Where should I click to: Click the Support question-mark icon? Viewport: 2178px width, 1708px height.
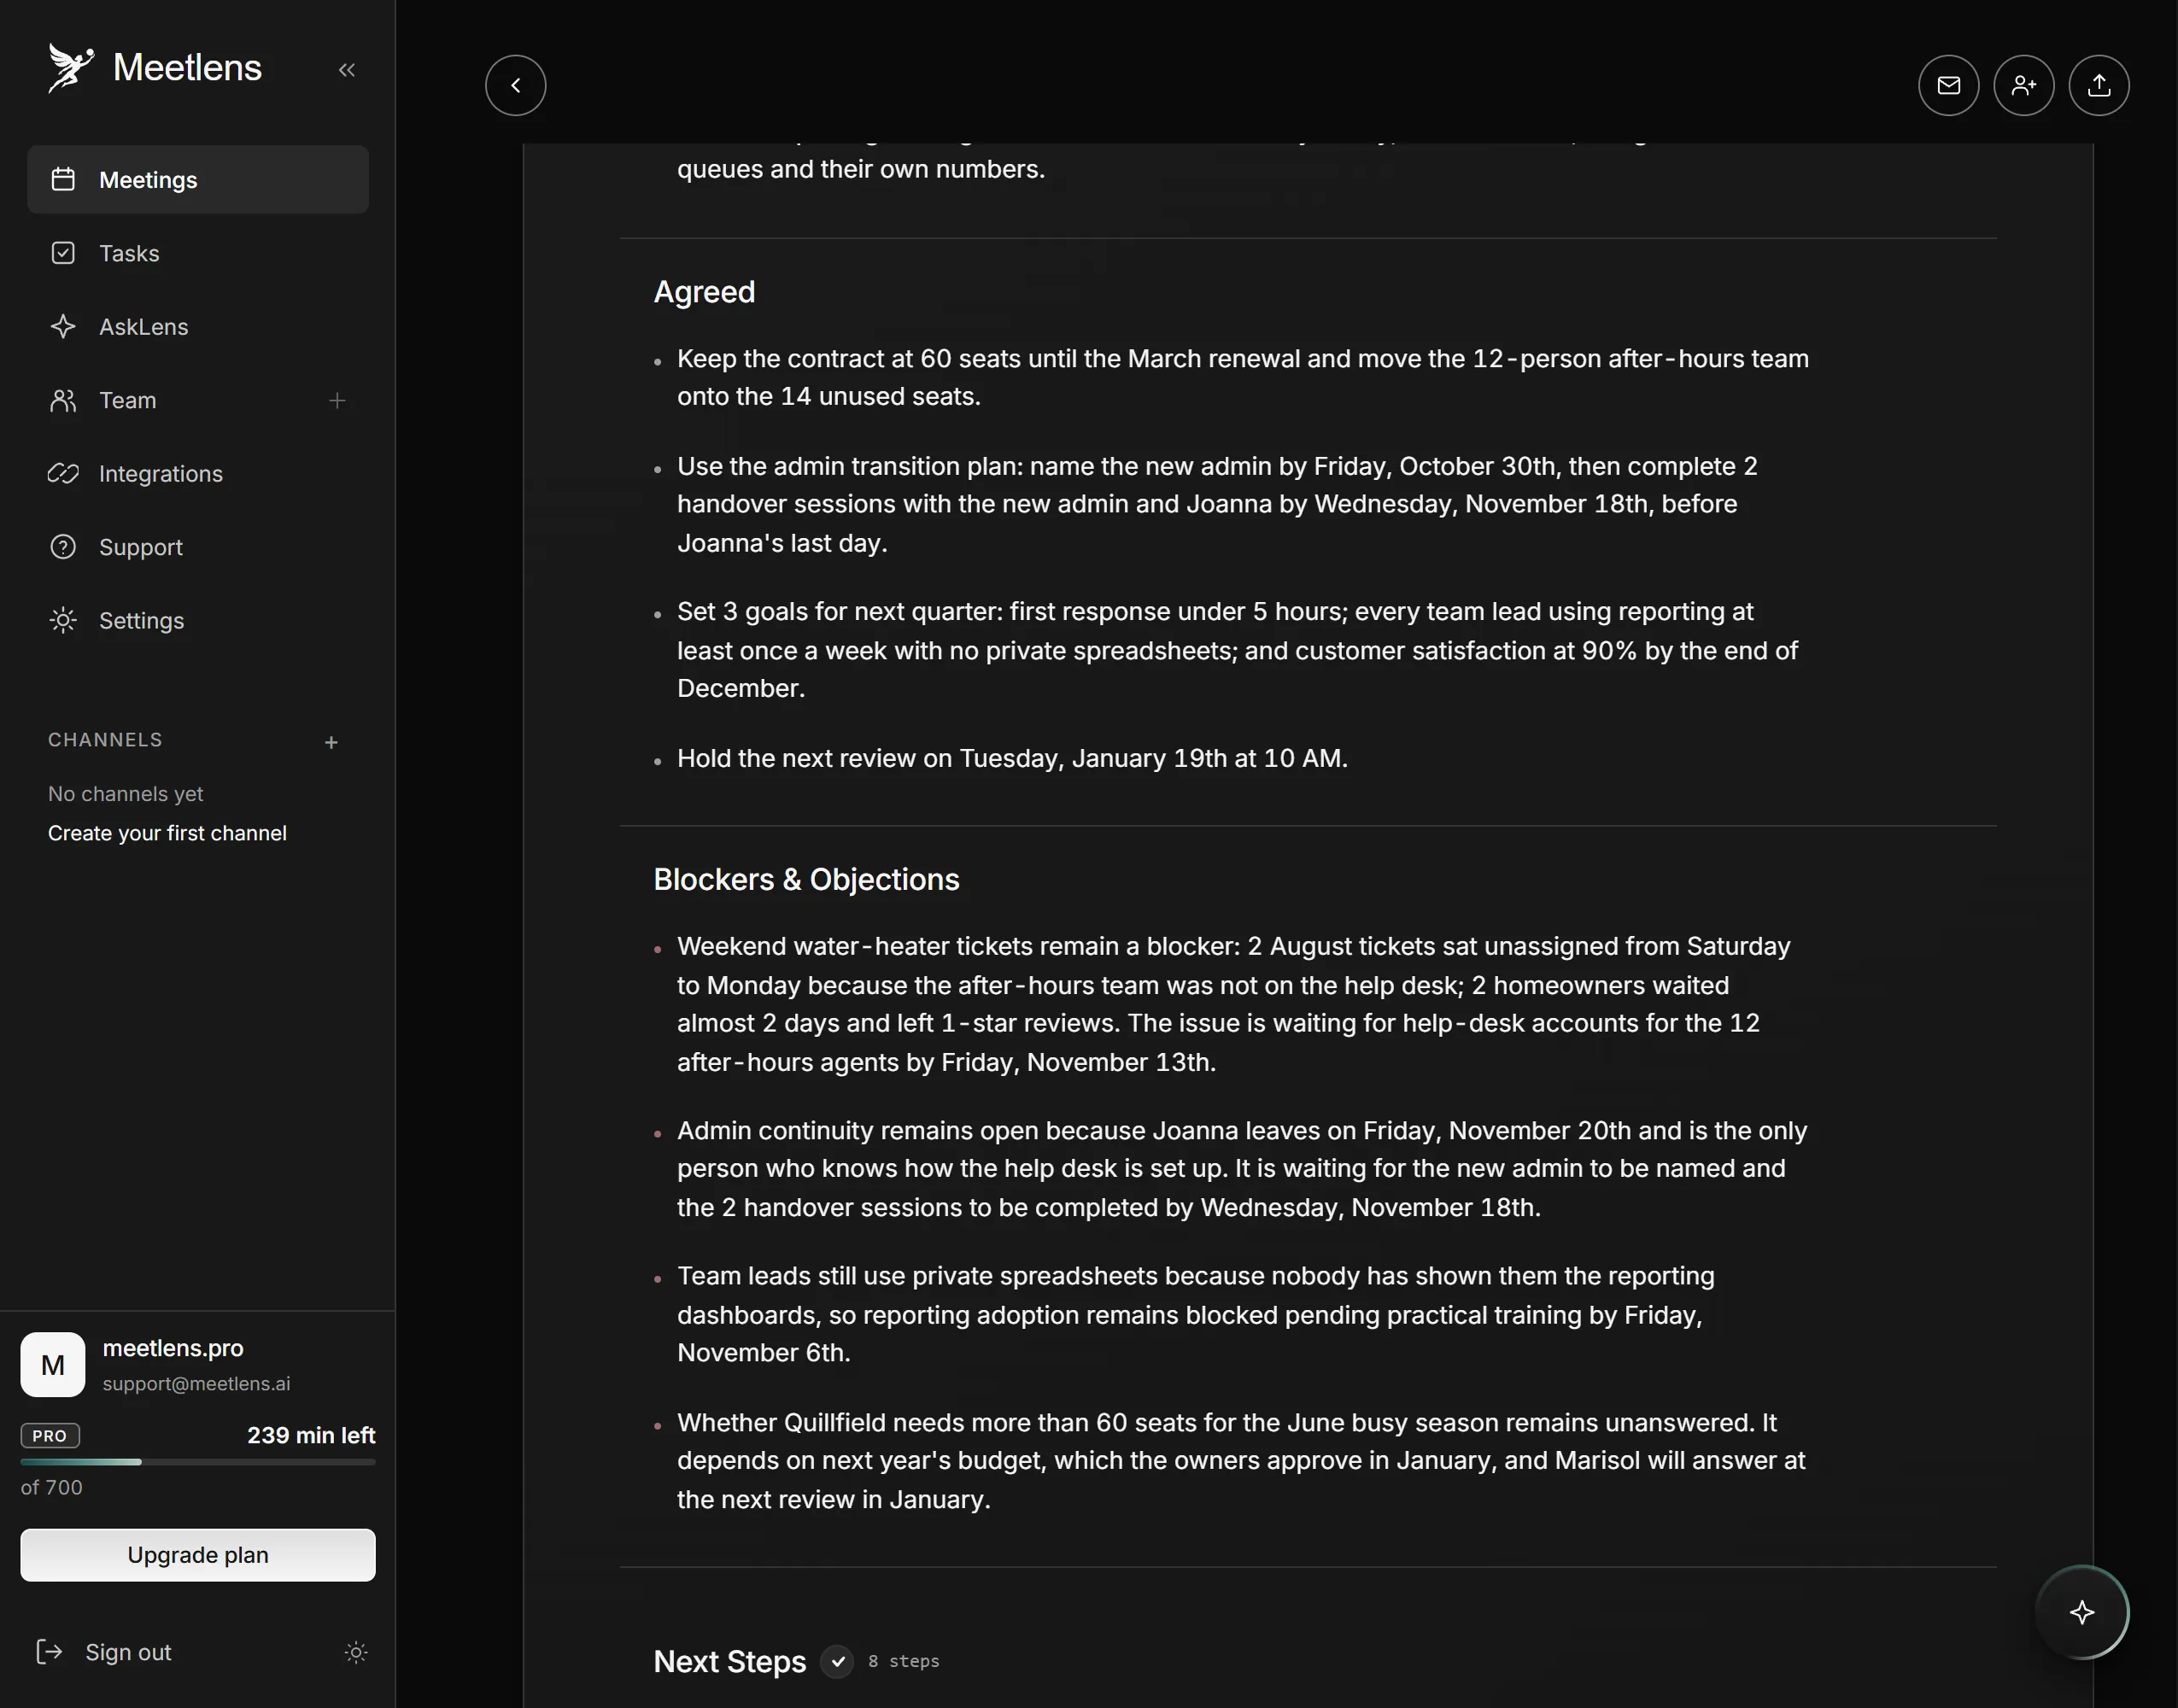point(63,547)
